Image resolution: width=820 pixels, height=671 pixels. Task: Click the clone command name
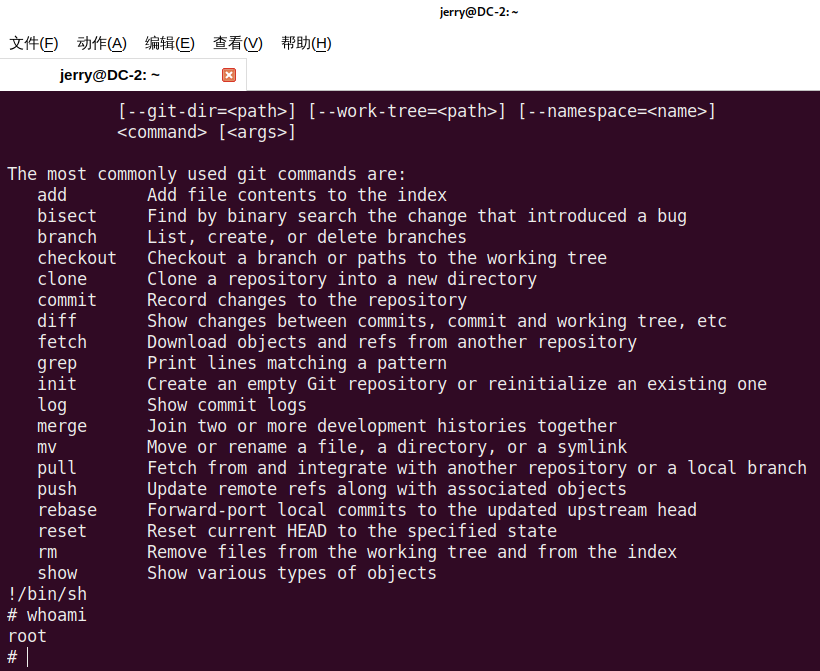tap(62, 279)
